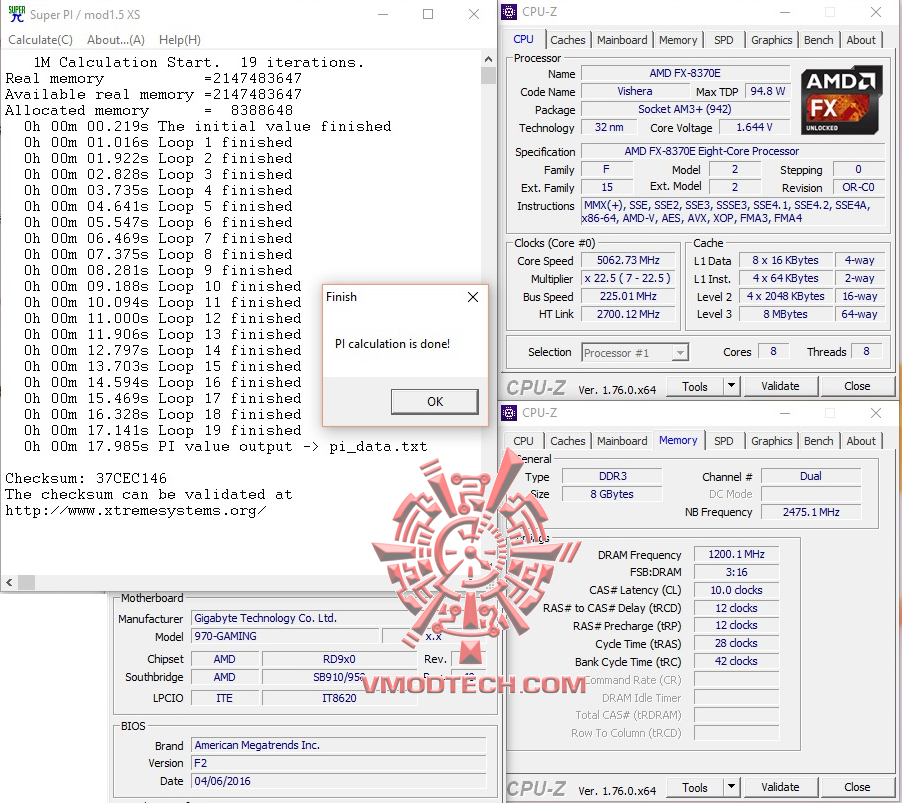Select the CPU tab in top CPU-Z window
This screenshot has width=902, height=803.
[523, 39]
